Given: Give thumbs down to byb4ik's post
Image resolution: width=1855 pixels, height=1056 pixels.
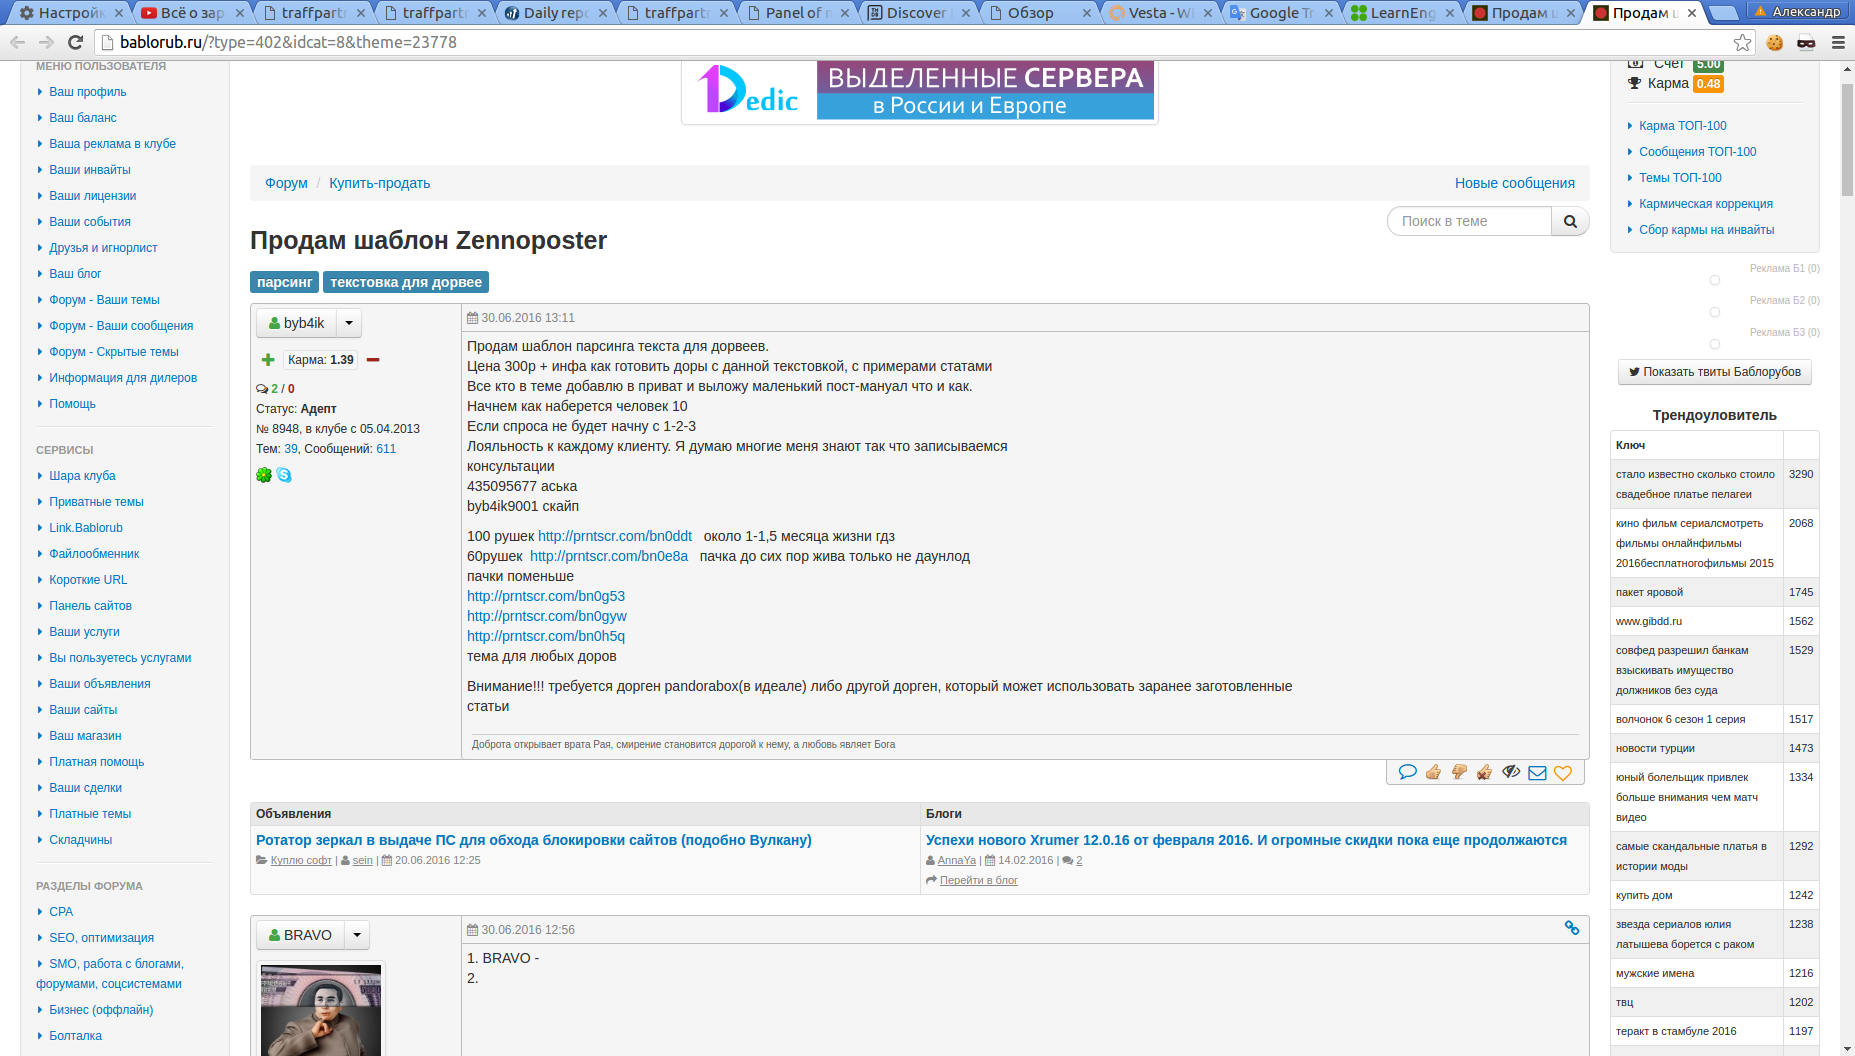Looking at the screenshot, I should click(1459, 772).
